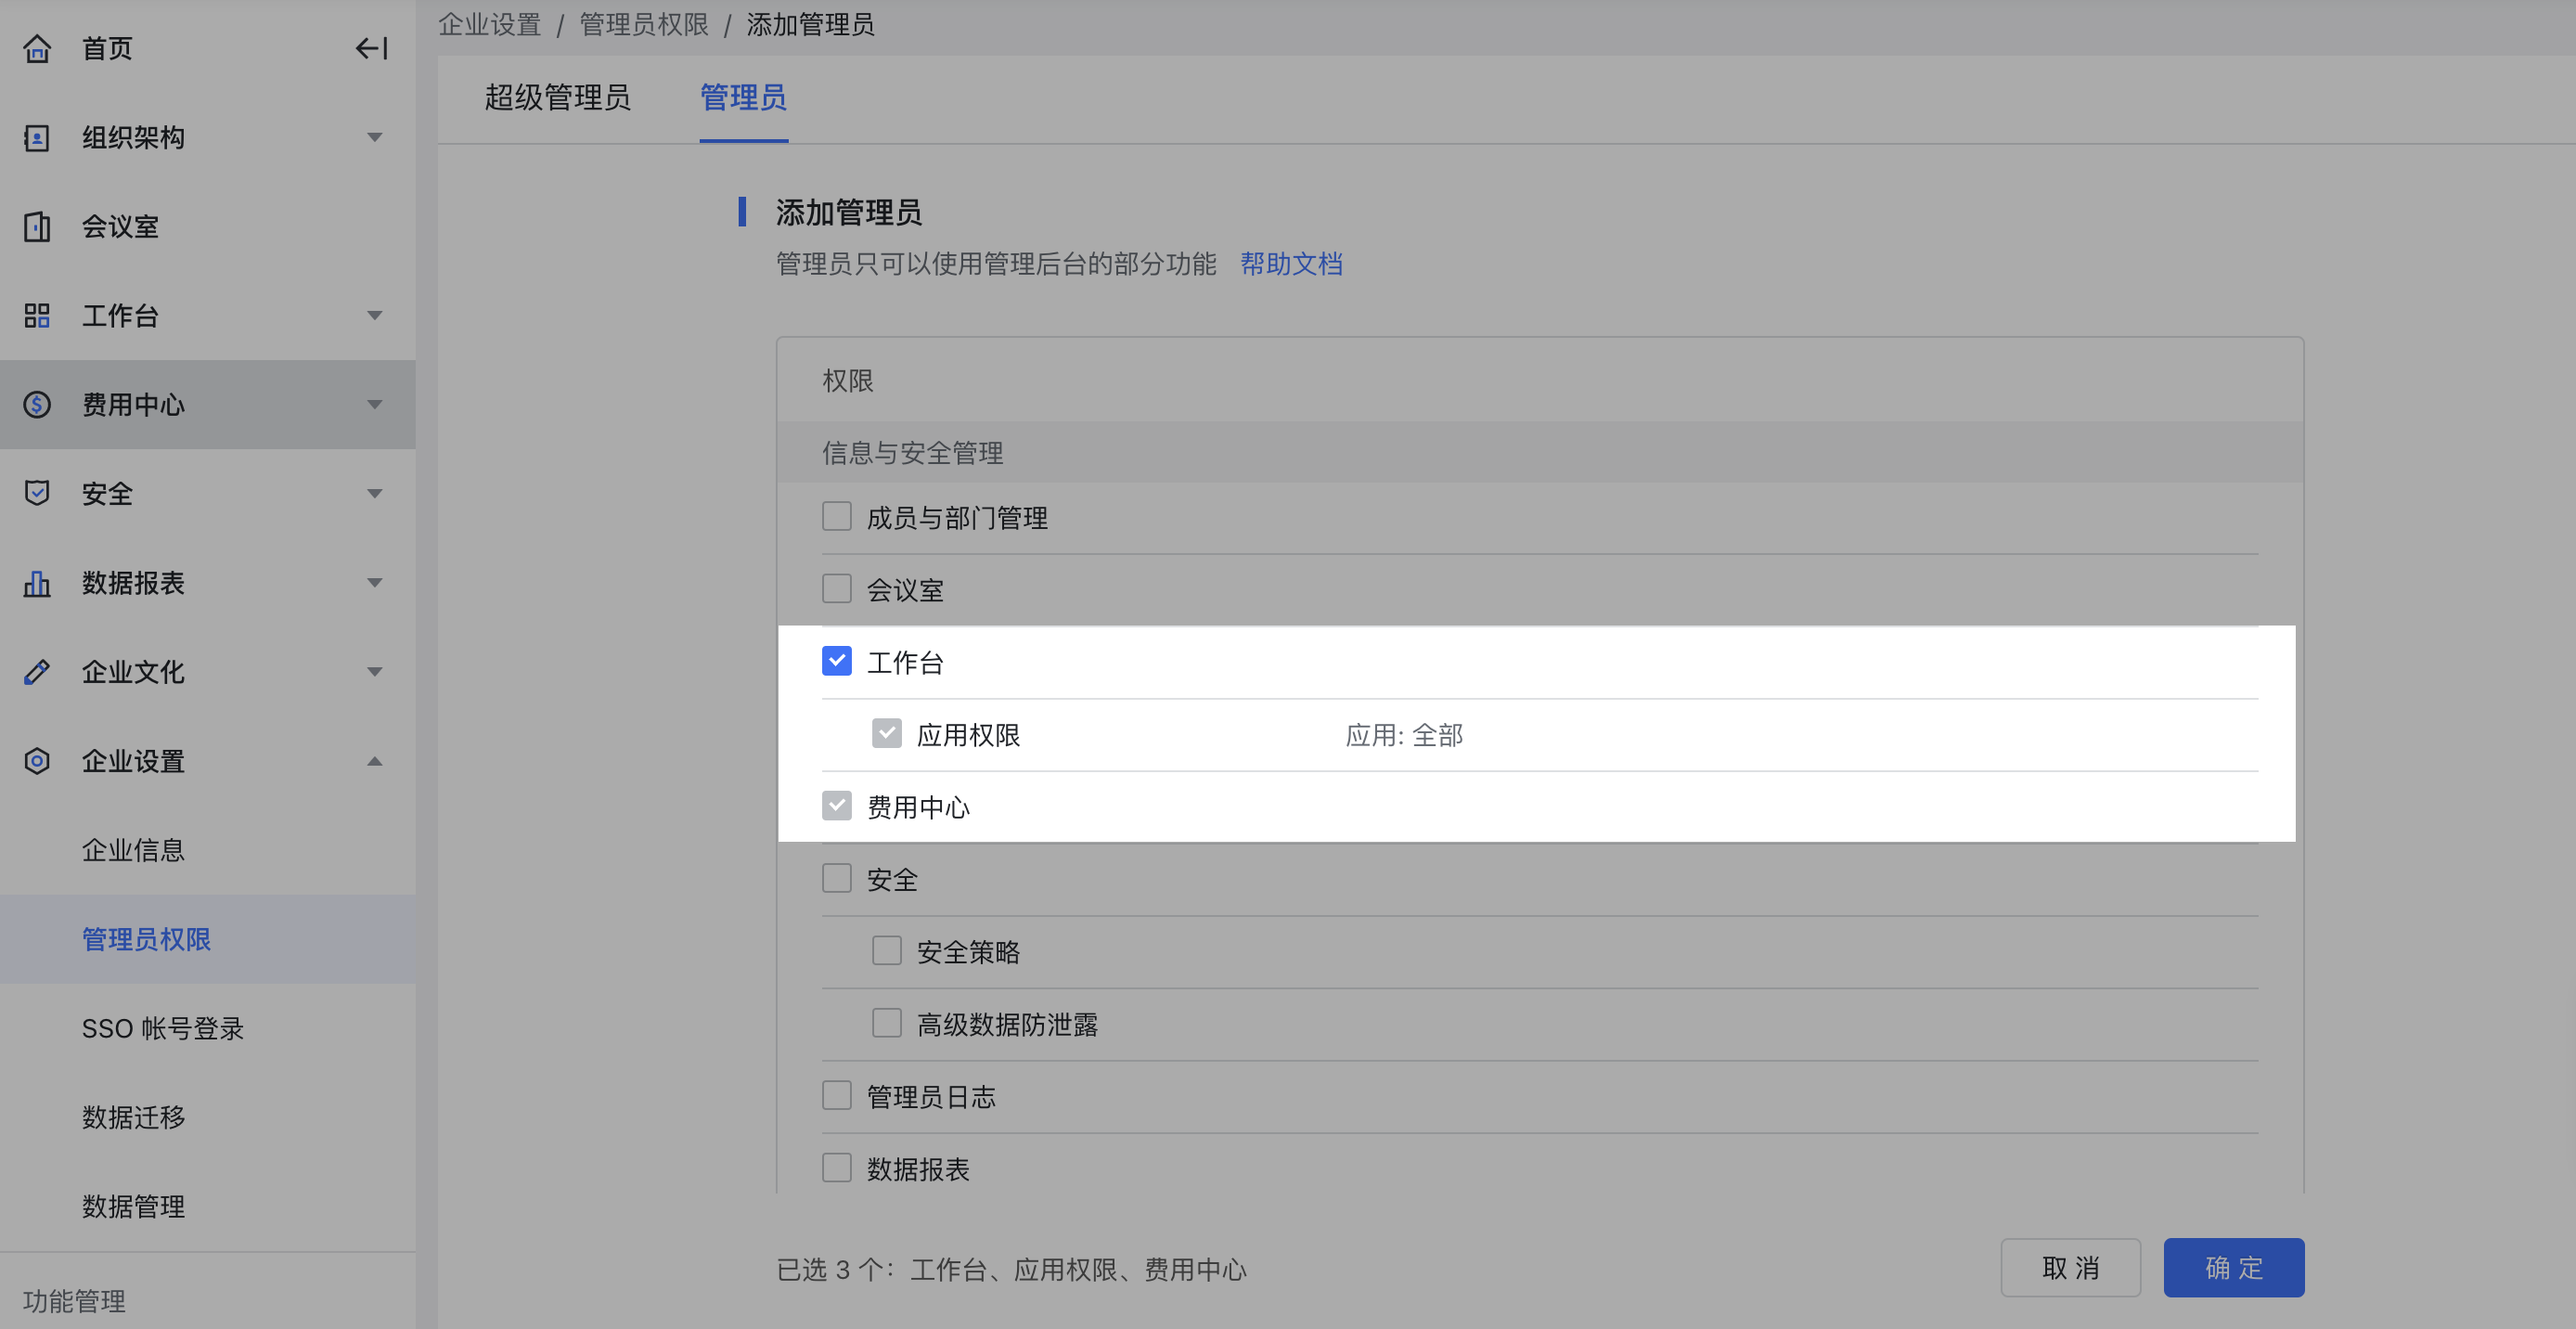Image resolution: width=2576 pixels, height=1329 pixels.
Task: Expand the 数据报表 sidebar arrow
Action: coord(375,583)
